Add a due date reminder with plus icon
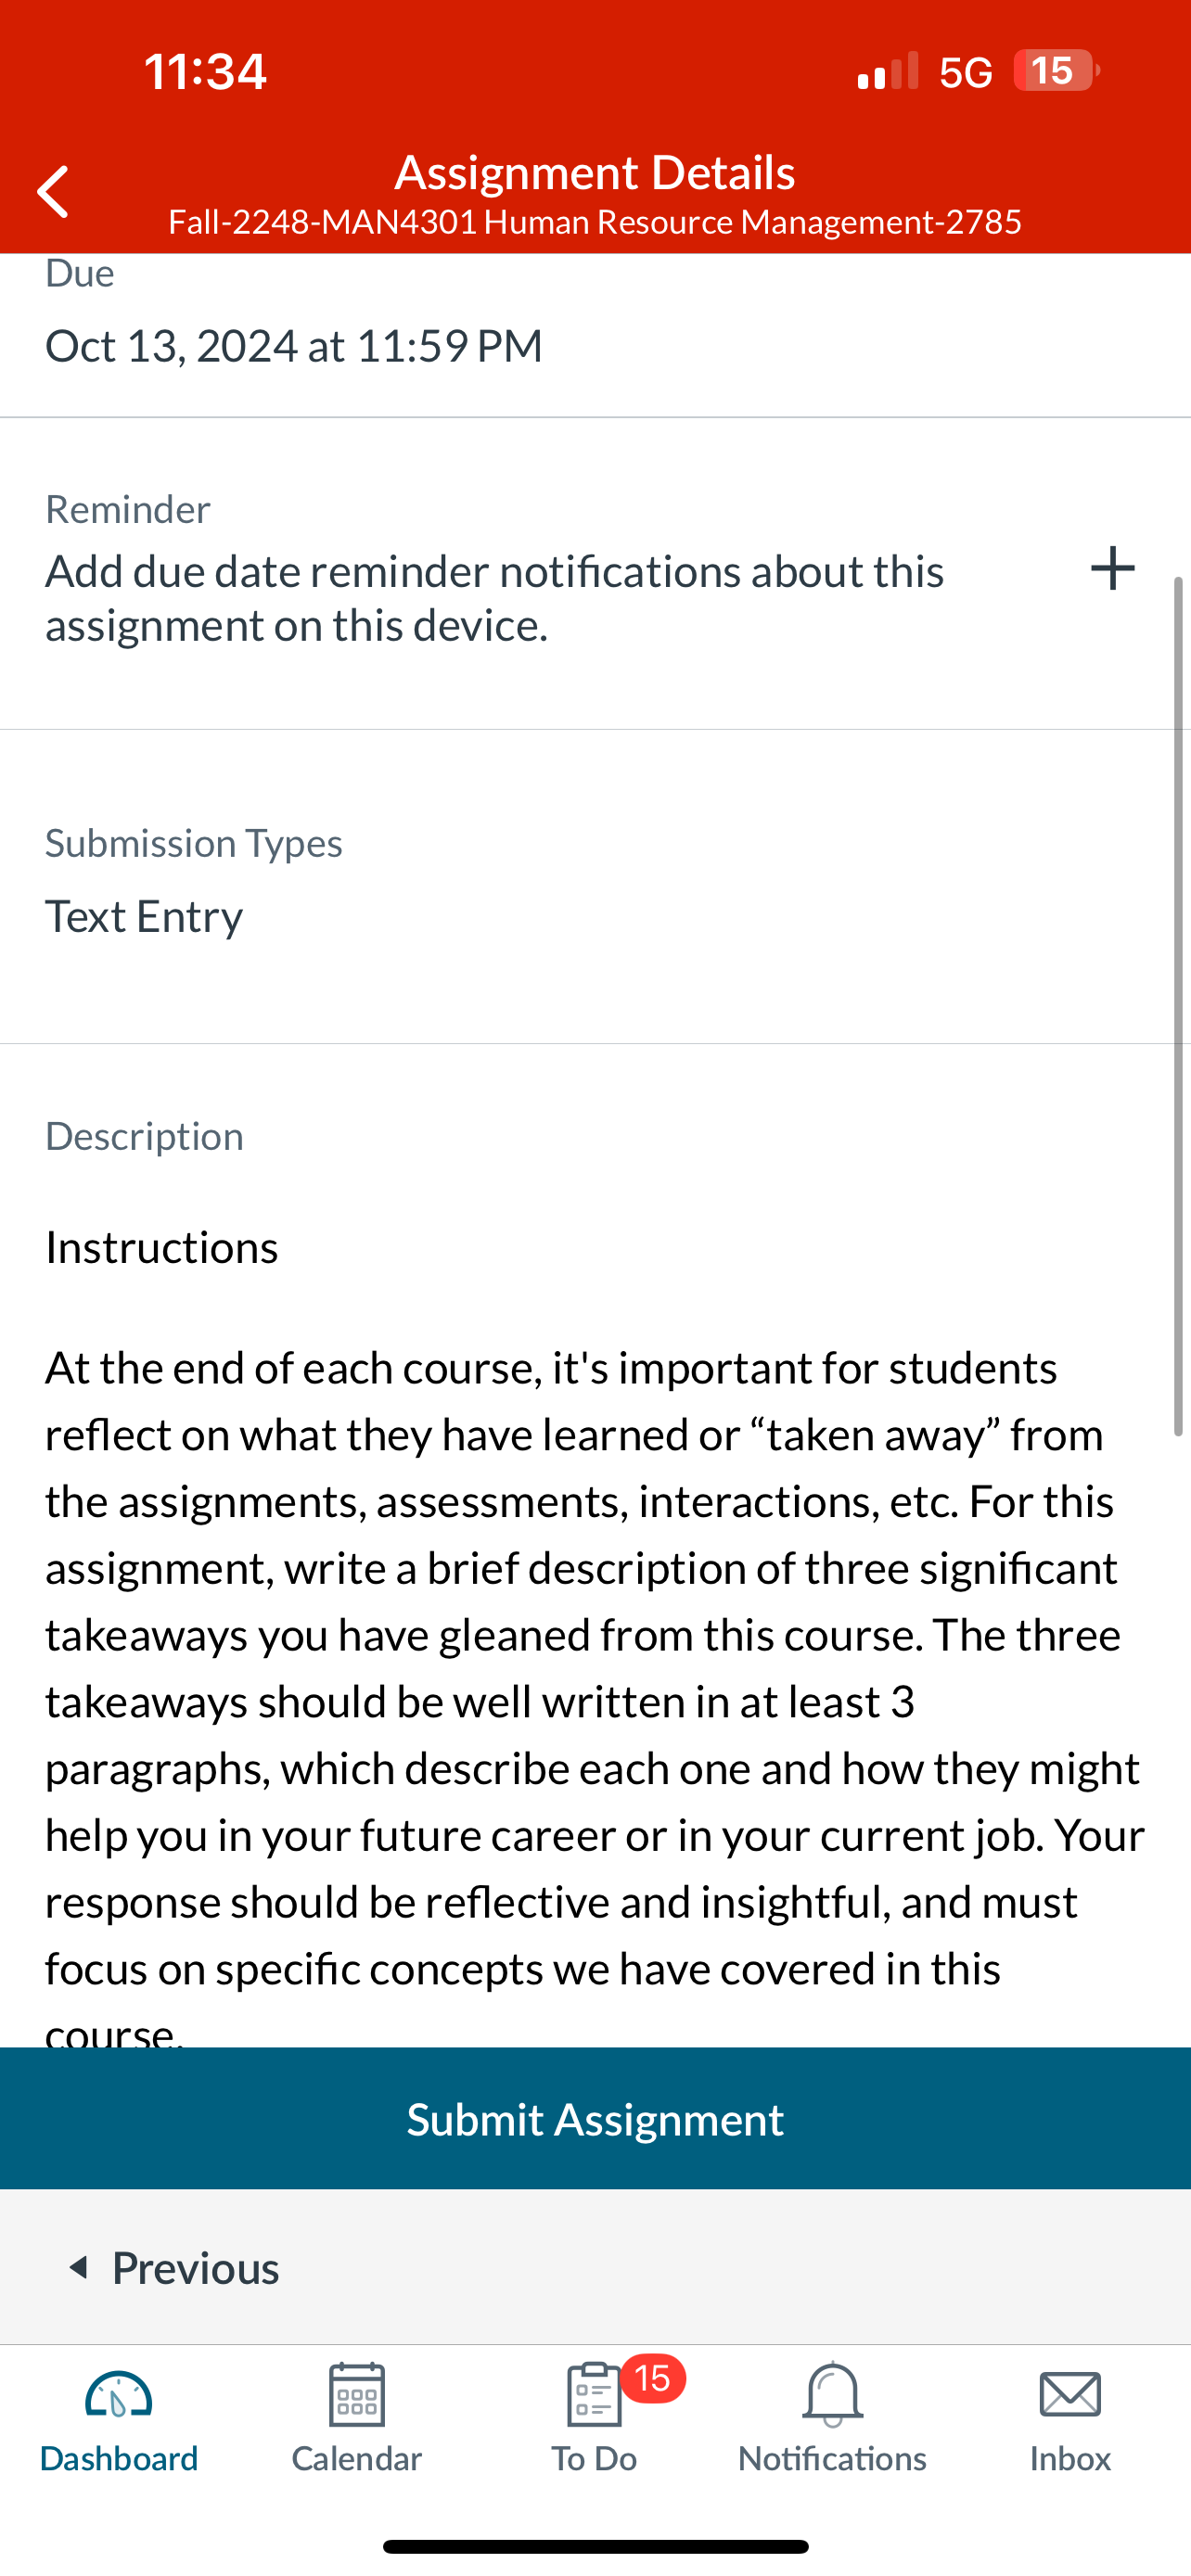1191x2576 pixels. [x=1112, y=568]
